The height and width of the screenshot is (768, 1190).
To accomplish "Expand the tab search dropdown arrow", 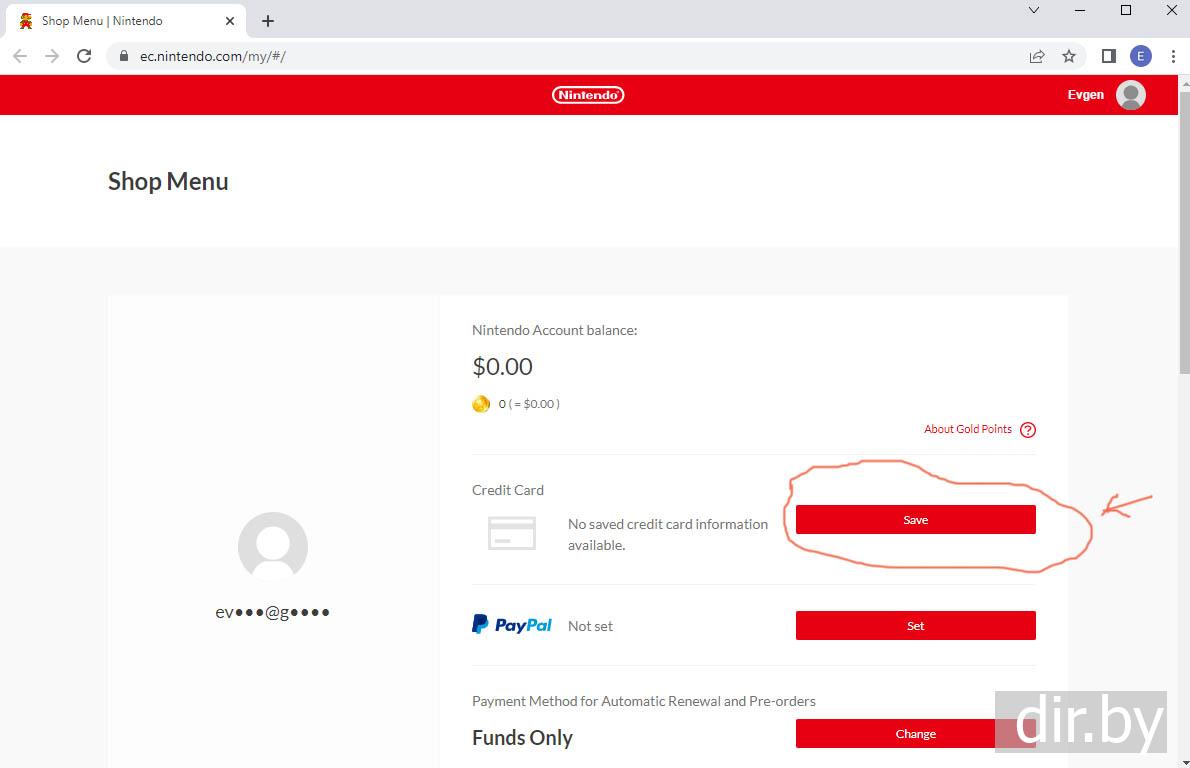I will pos(1034,11).
